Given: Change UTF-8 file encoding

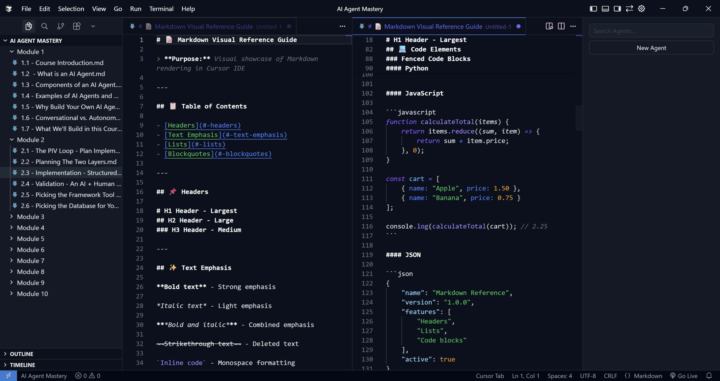Looking at the screenshot, I should click(x=588, y=376).
